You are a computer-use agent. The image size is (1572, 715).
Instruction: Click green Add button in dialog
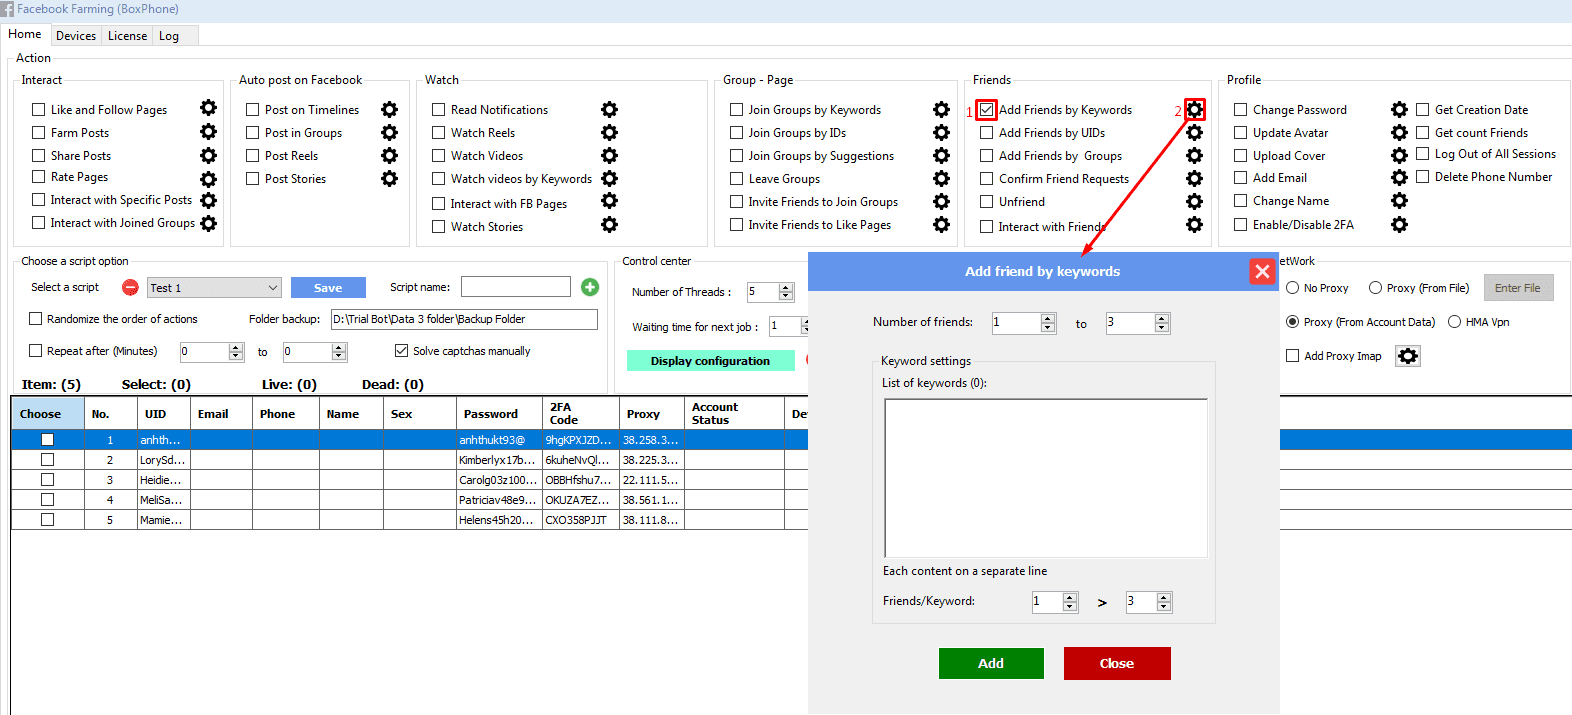pyautogui.click(x=991, y=663)
